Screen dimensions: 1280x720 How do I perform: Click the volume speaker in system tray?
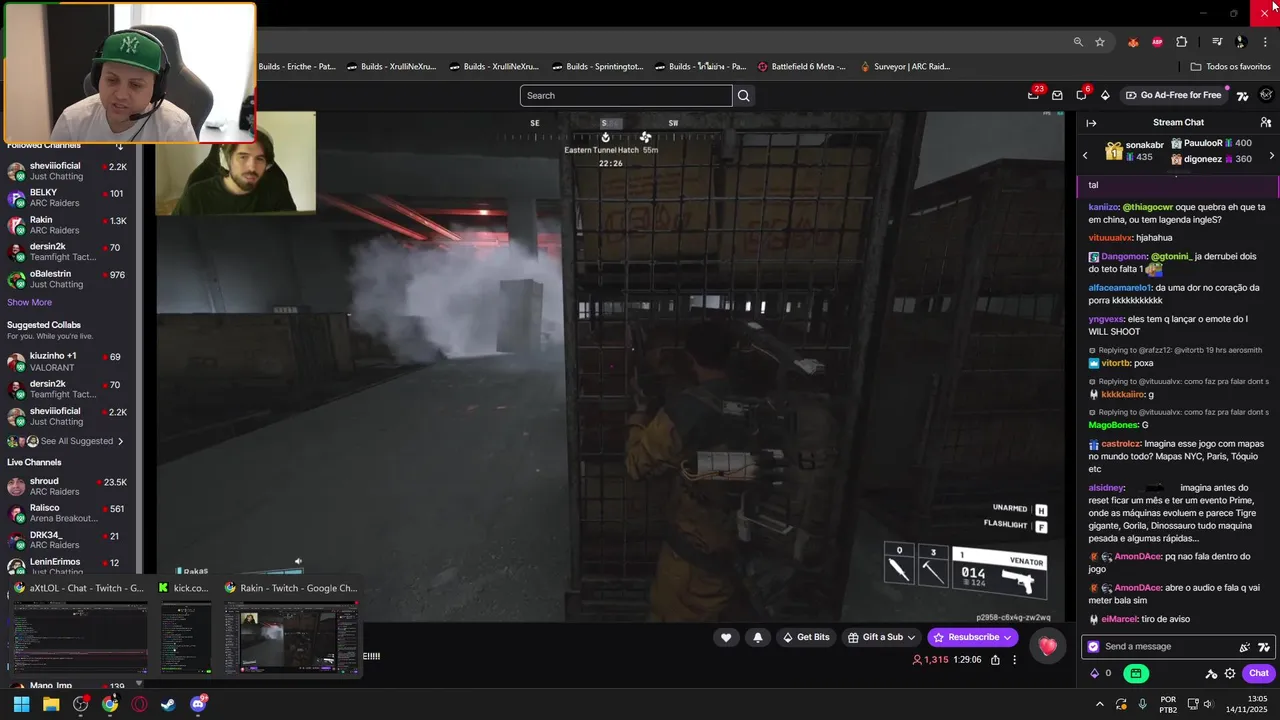[x=1208, y=704]
